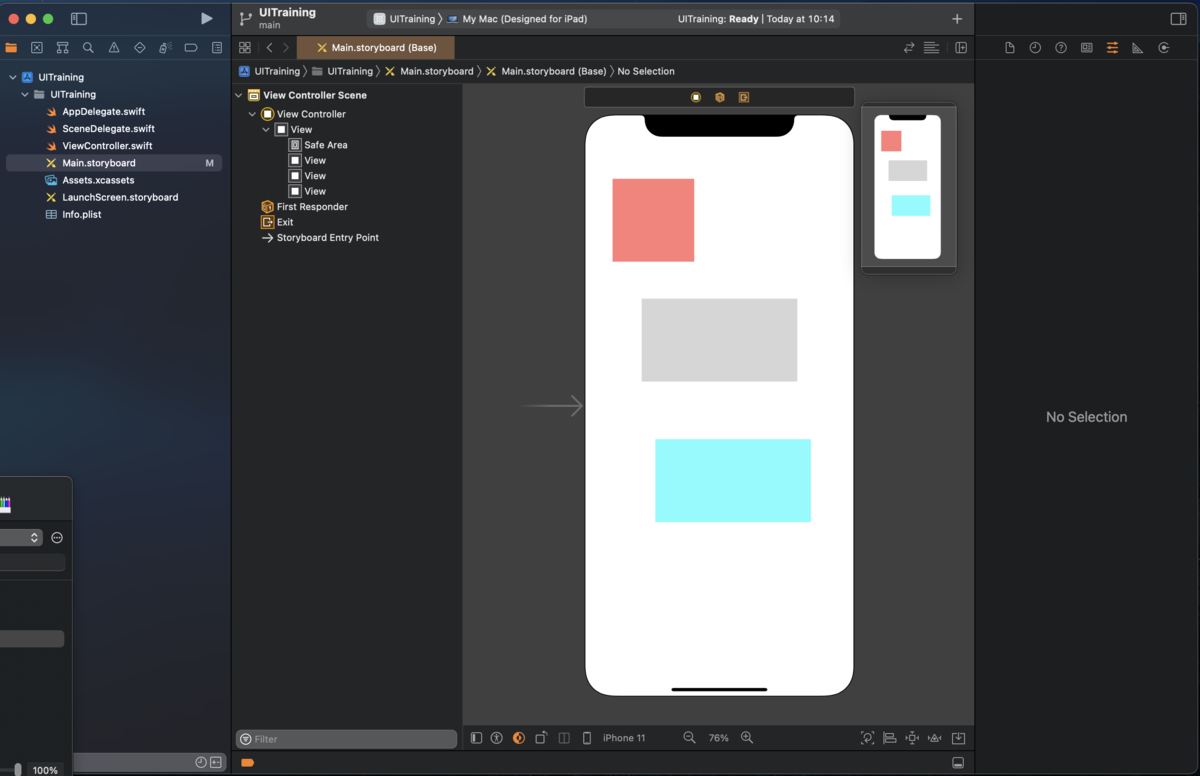Open the Debug navigator
This screenshot has height=776, width=1200.
tap(165, 47)
